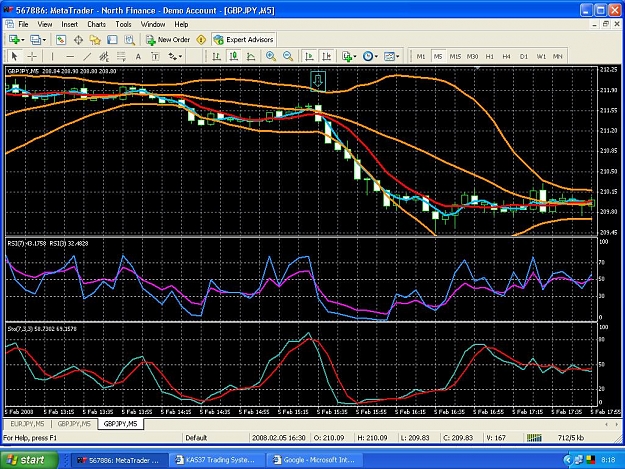Click the 'Default' profile in status bar
This screenshot has height=469, width=625.
click(196, 438)
